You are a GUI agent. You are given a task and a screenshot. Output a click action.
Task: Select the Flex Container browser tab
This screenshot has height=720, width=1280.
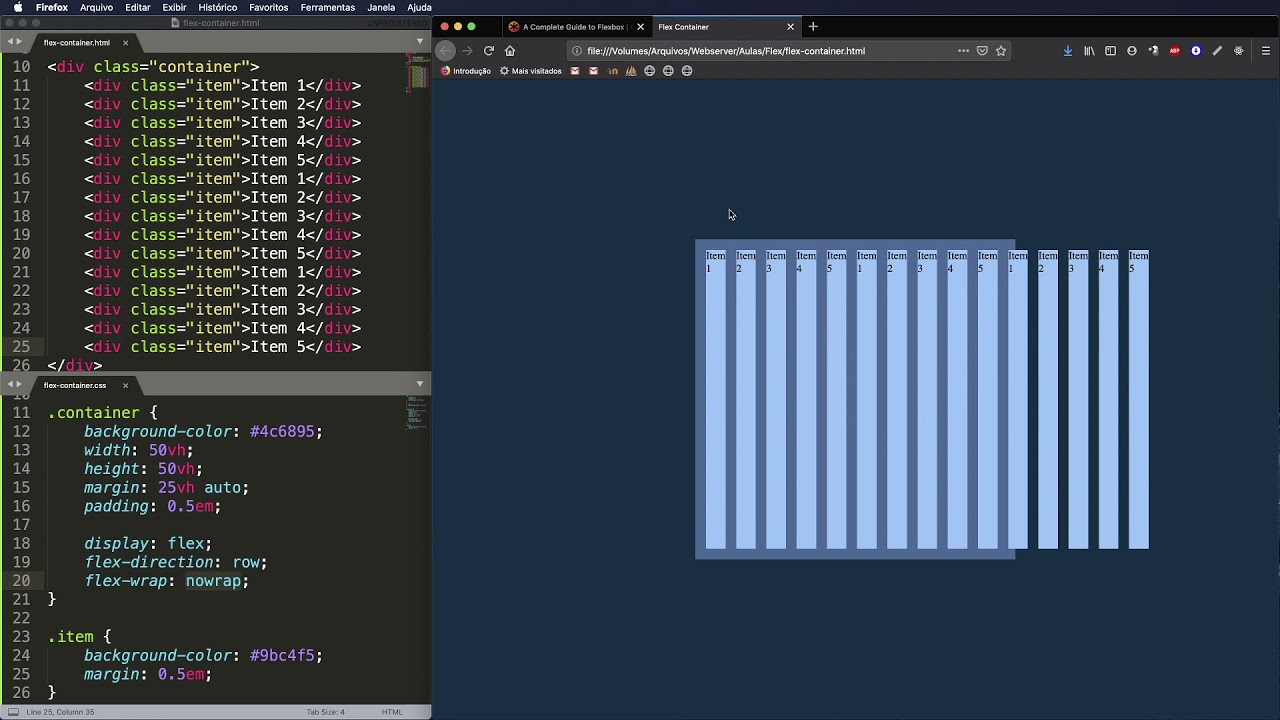tap(725, 27)
